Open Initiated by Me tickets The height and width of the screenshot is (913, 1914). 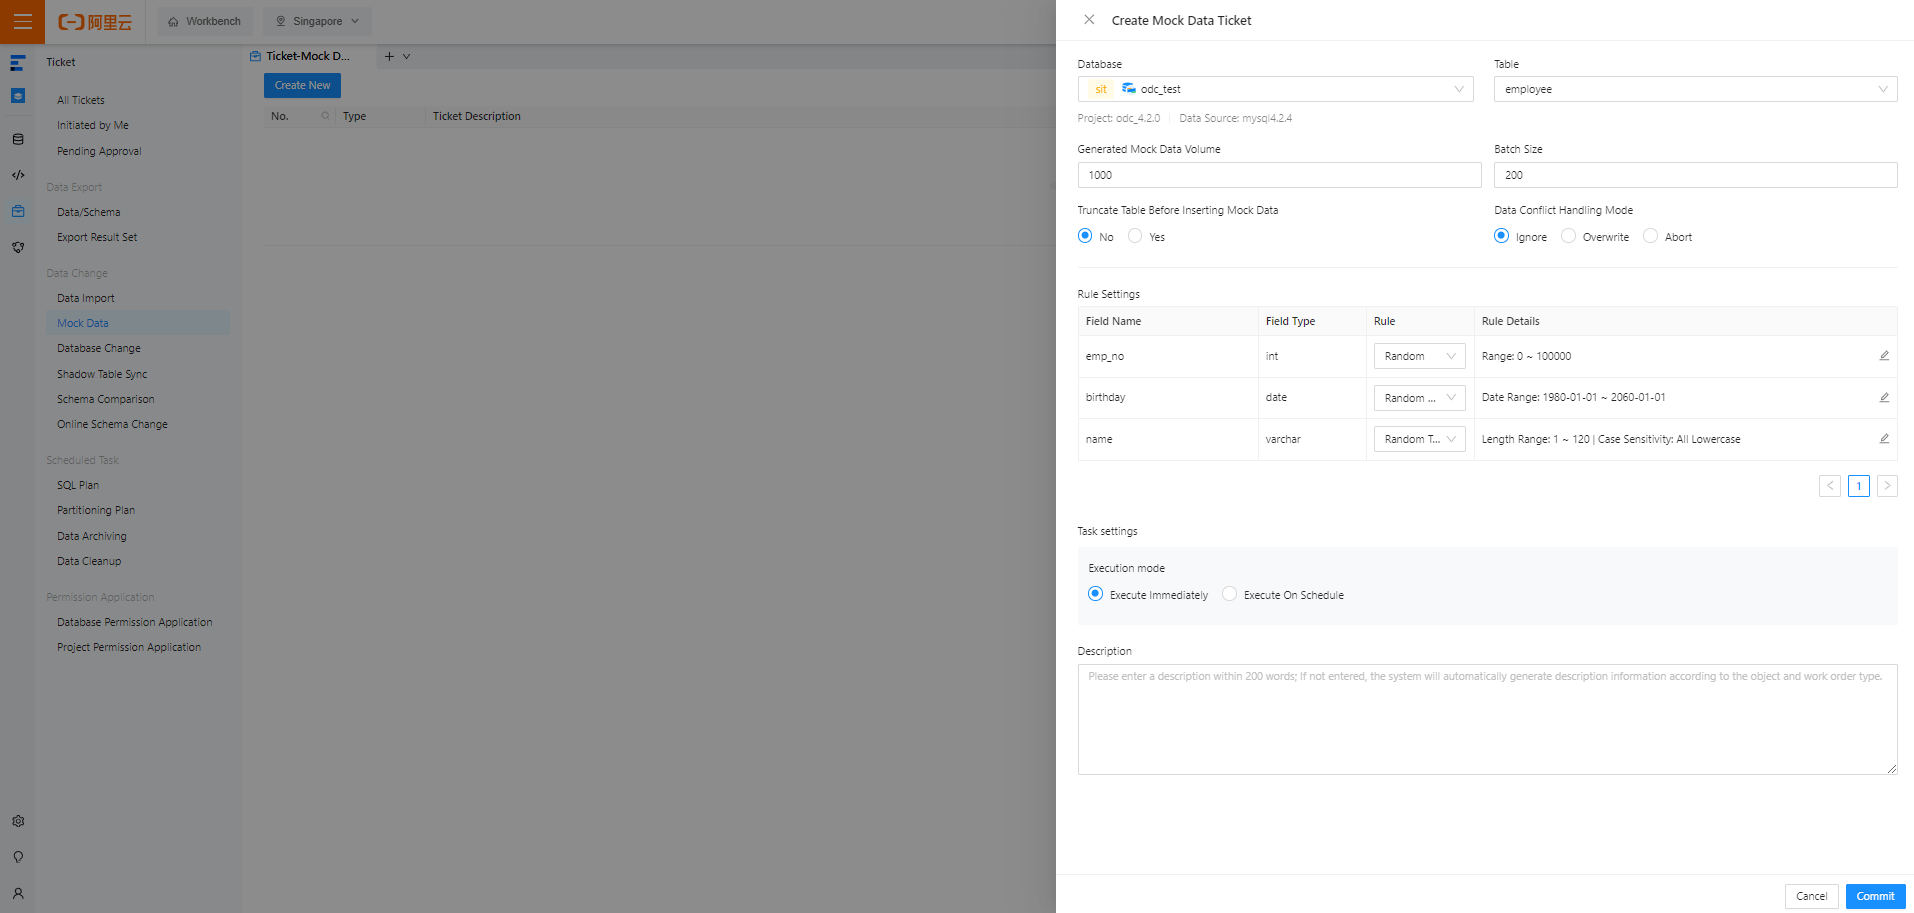(x=93, y=125)
